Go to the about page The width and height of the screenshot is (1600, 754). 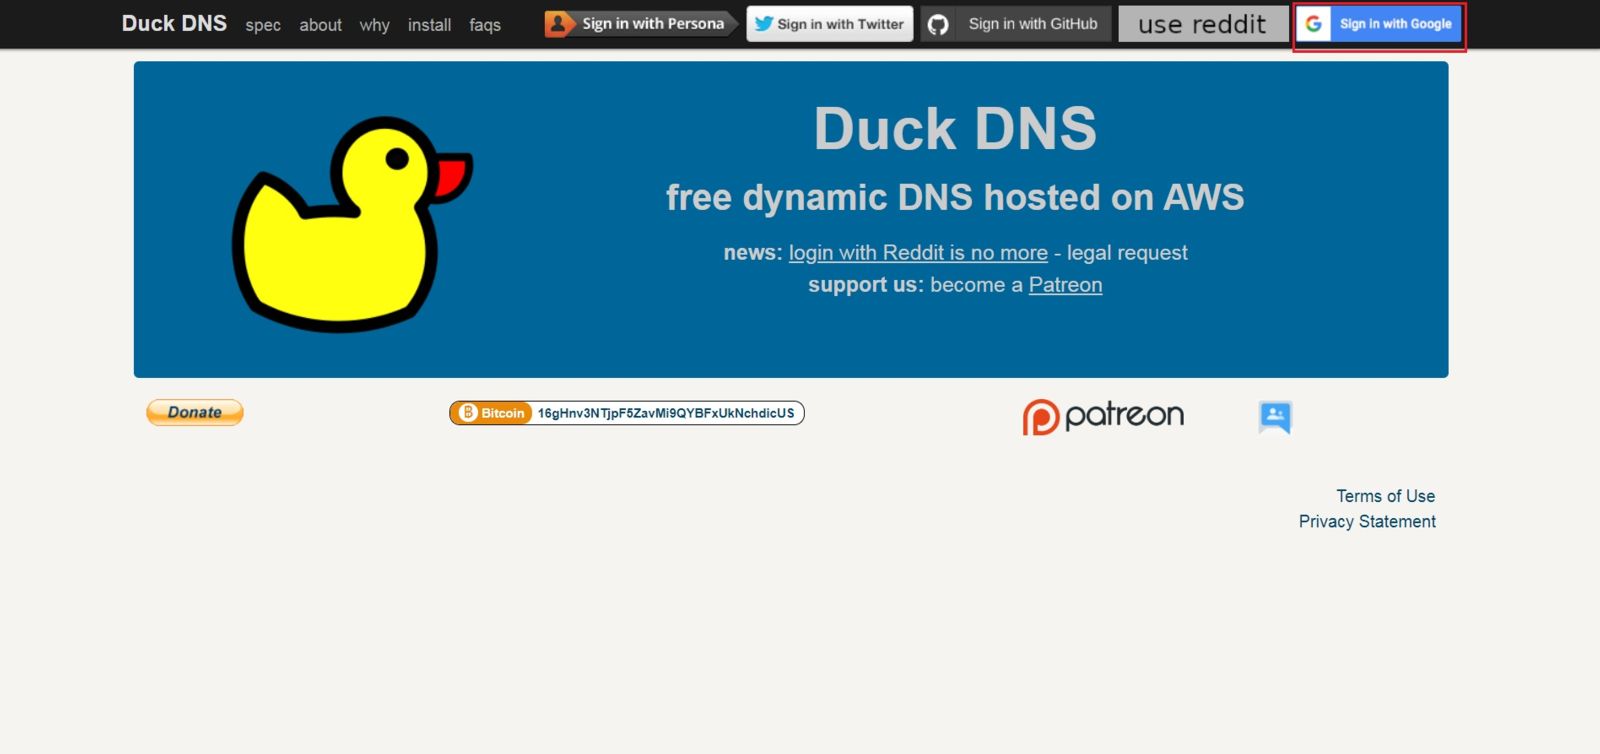click(320, 25)
